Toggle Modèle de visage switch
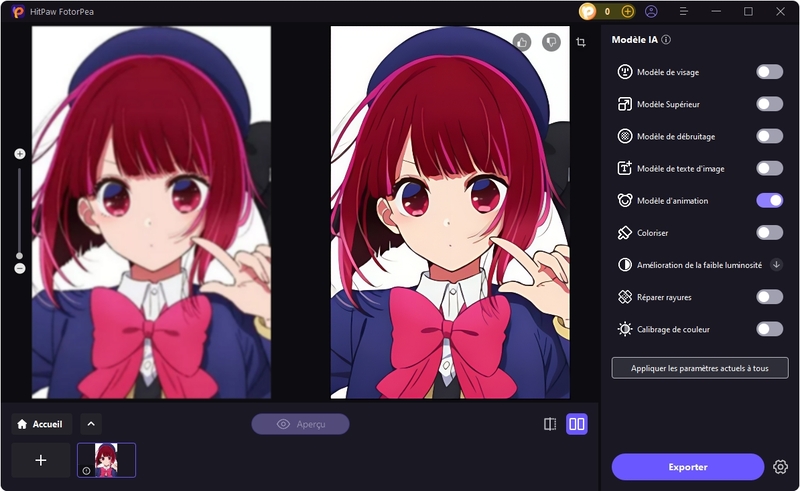 click(x=769, y=72)
